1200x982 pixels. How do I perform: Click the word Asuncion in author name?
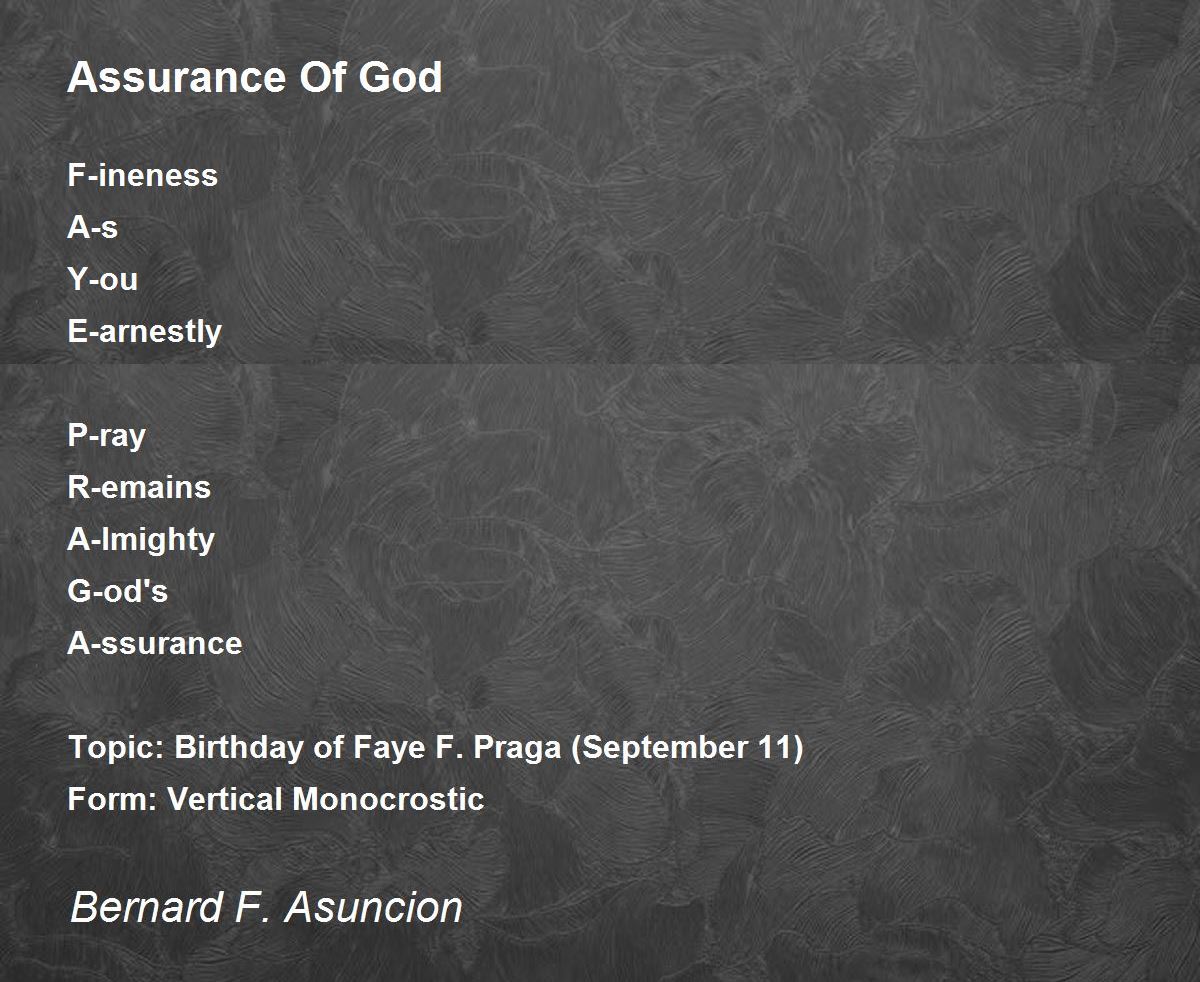coord(374,908)
